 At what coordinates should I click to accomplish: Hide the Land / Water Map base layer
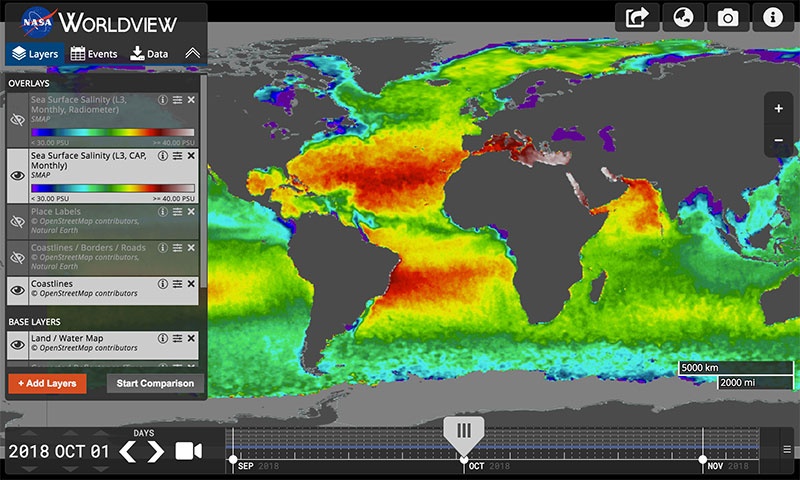[x=17, y=344]
